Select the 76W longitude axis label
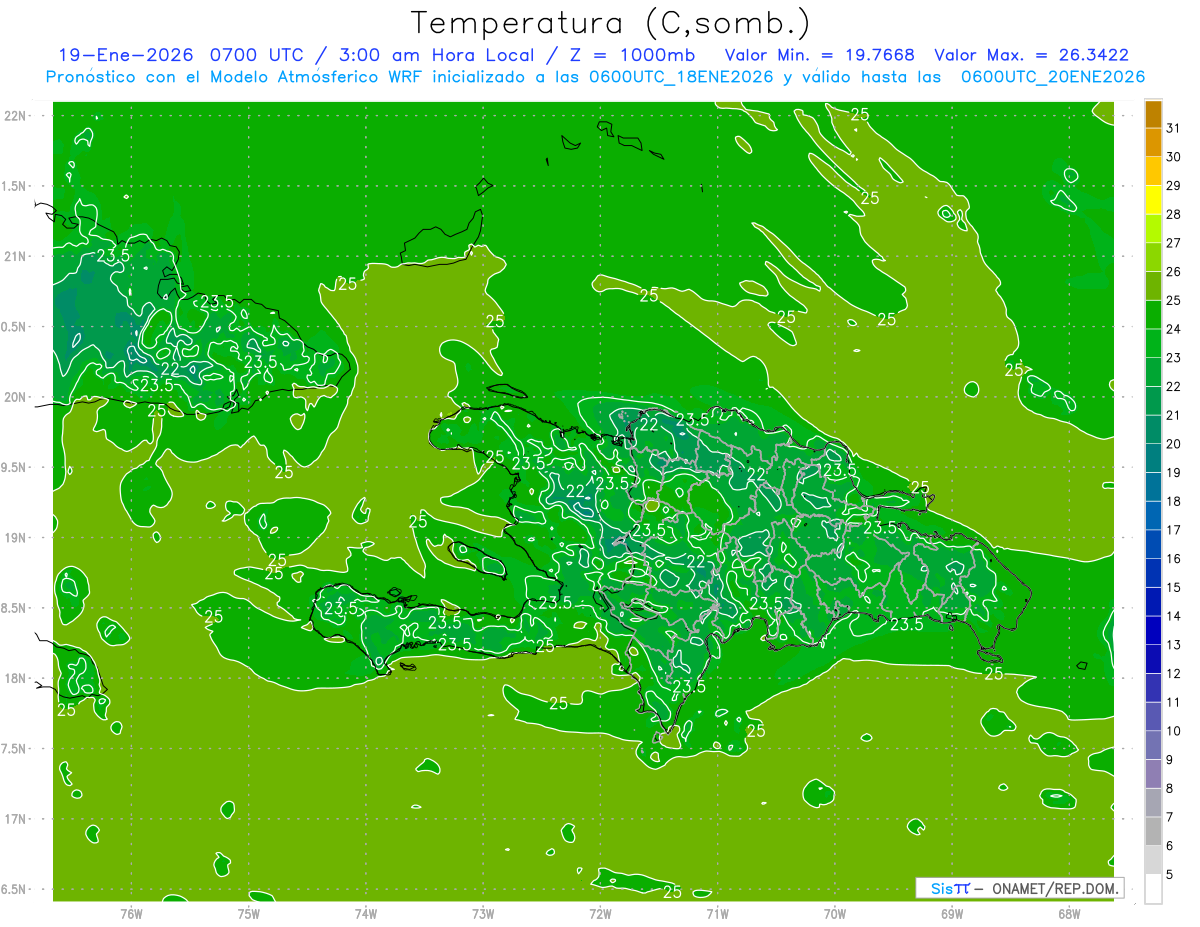 pyautogui.click(x=131, y=913)
